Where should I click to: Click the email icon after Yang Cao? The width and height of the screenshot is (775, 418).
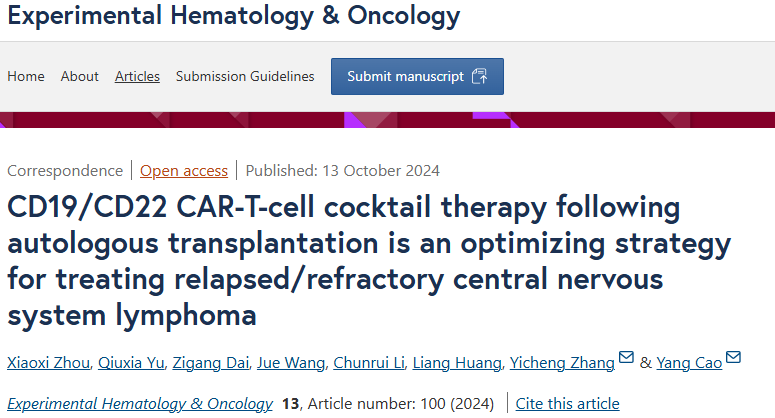733,357
